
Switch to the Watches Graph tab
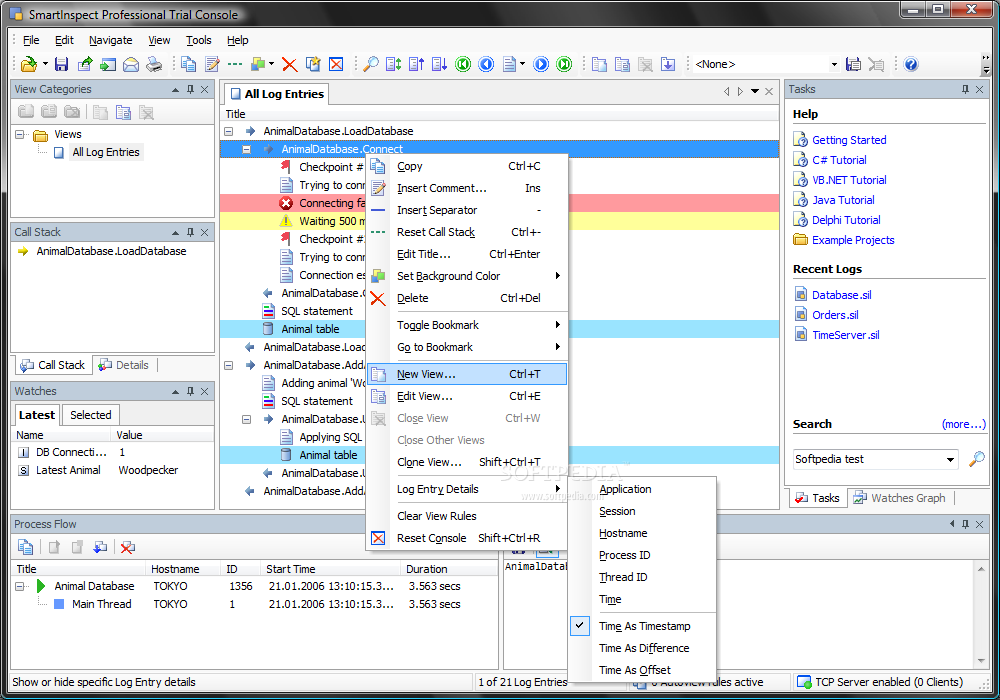(899, 498)
